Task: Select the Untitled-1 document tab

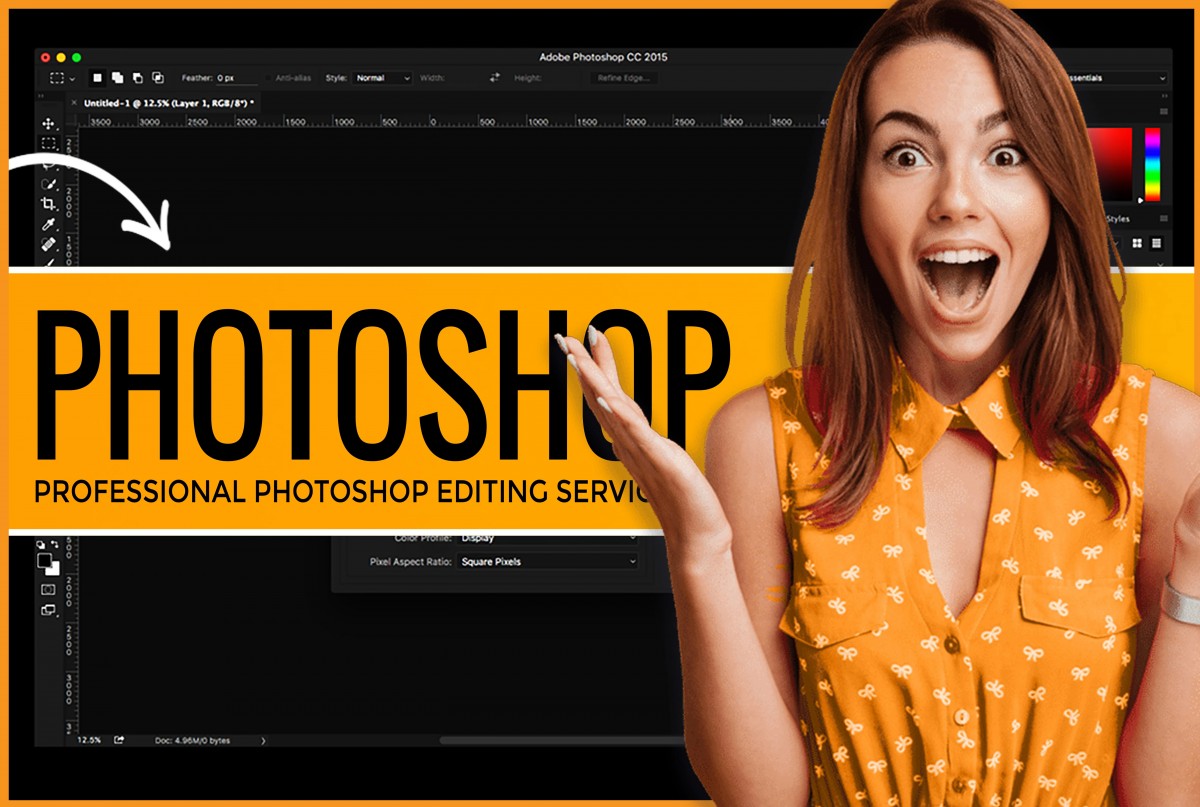Action: (168, 103)
